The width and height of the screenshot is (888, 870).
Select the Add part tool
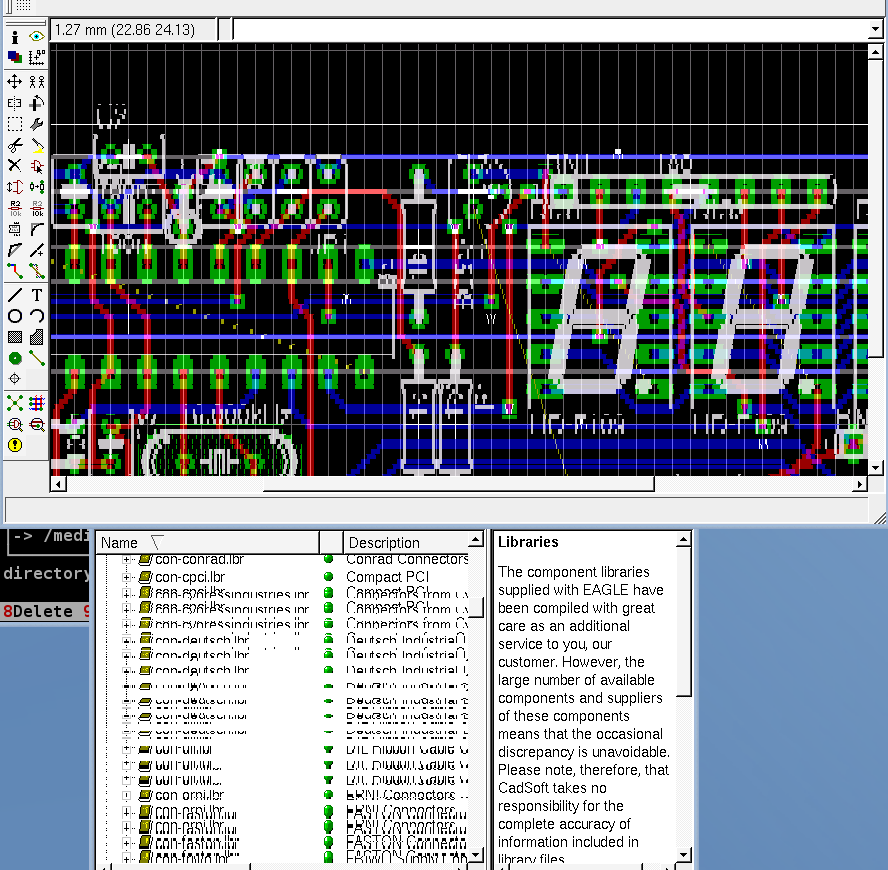click(37, 166)
